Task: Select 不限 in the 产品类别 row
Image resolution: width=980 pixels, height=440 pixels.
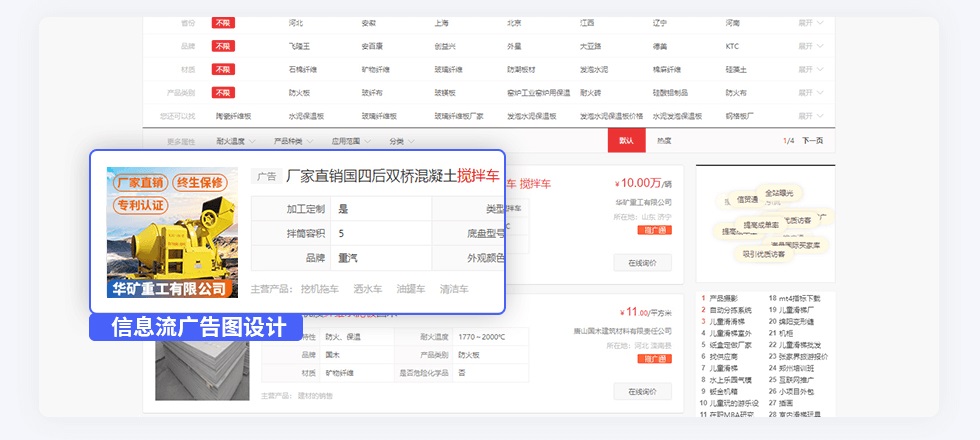Action: tap(223, 92)
